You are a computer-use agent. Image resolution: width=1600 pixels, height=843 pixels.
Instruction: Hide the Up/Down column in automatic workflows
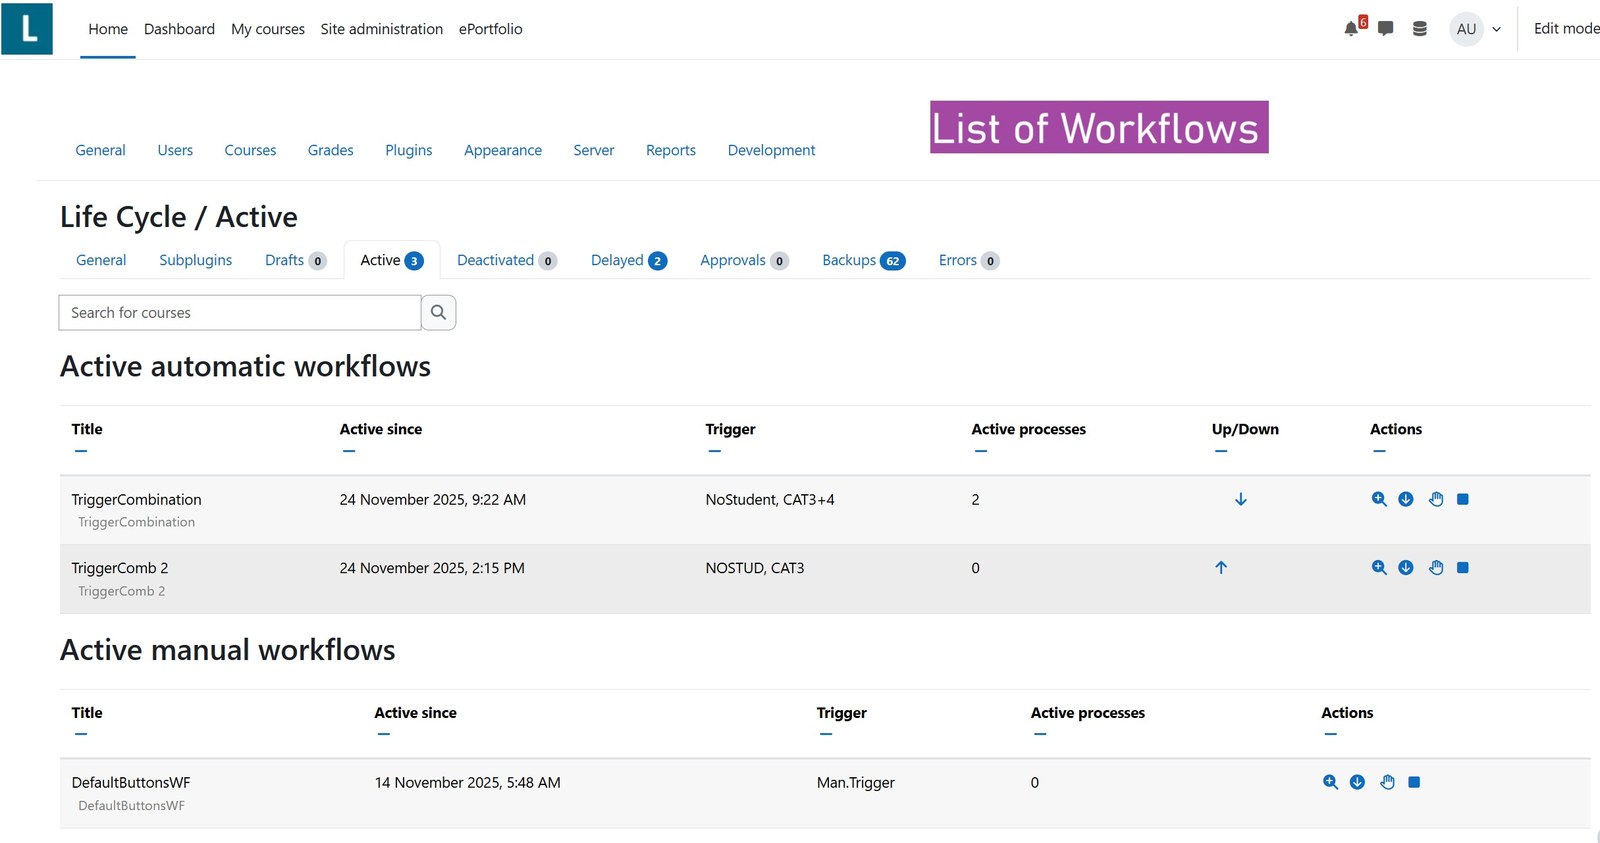[1221, 451]
